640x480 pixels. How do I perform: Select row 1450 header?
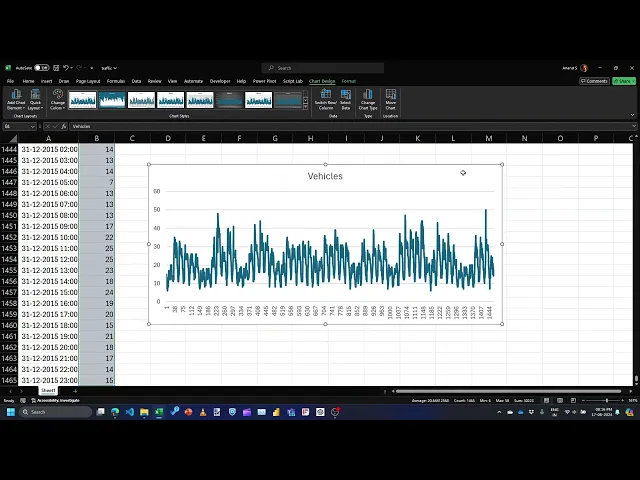point(9,215)
